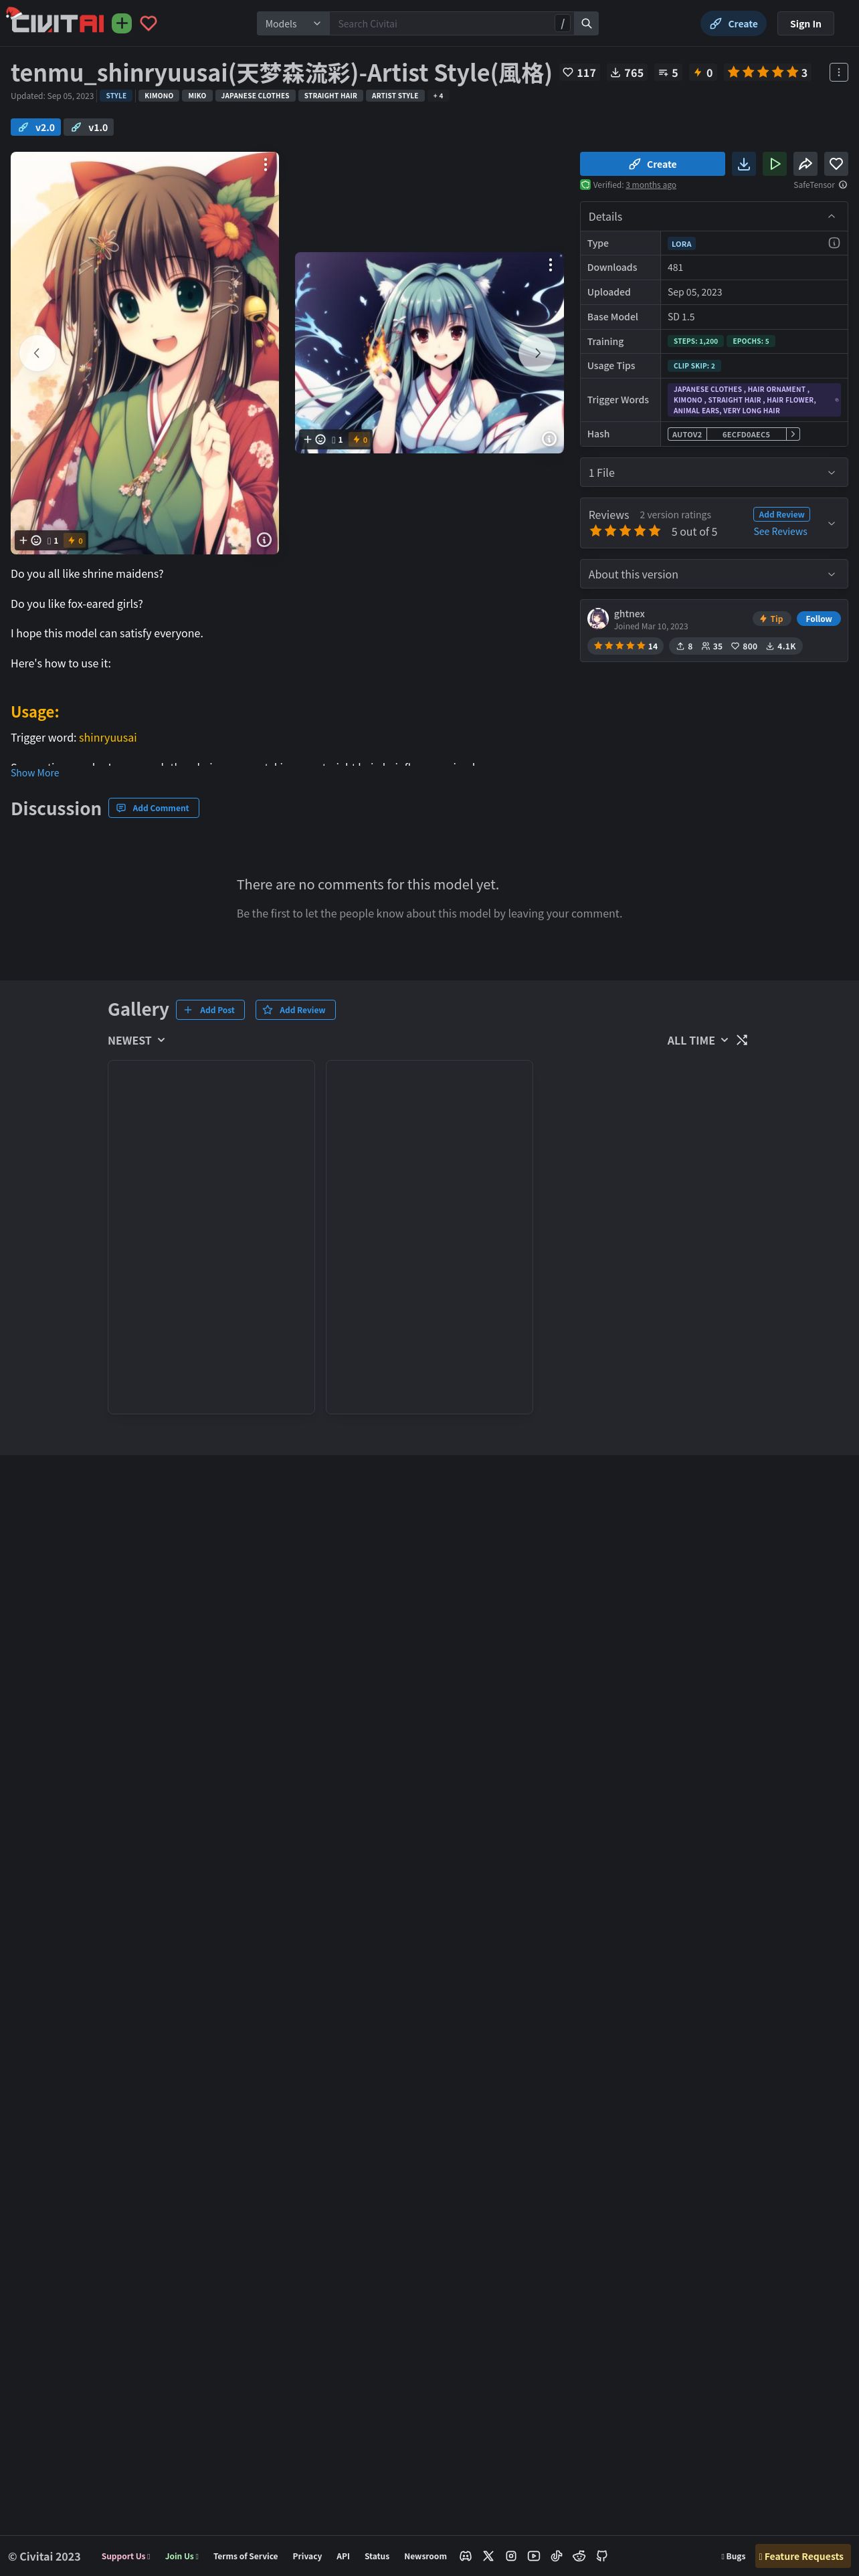Viewport: 859px width, 2576px height.
Task: Click the share arrow button
Action: coord(806,164)
